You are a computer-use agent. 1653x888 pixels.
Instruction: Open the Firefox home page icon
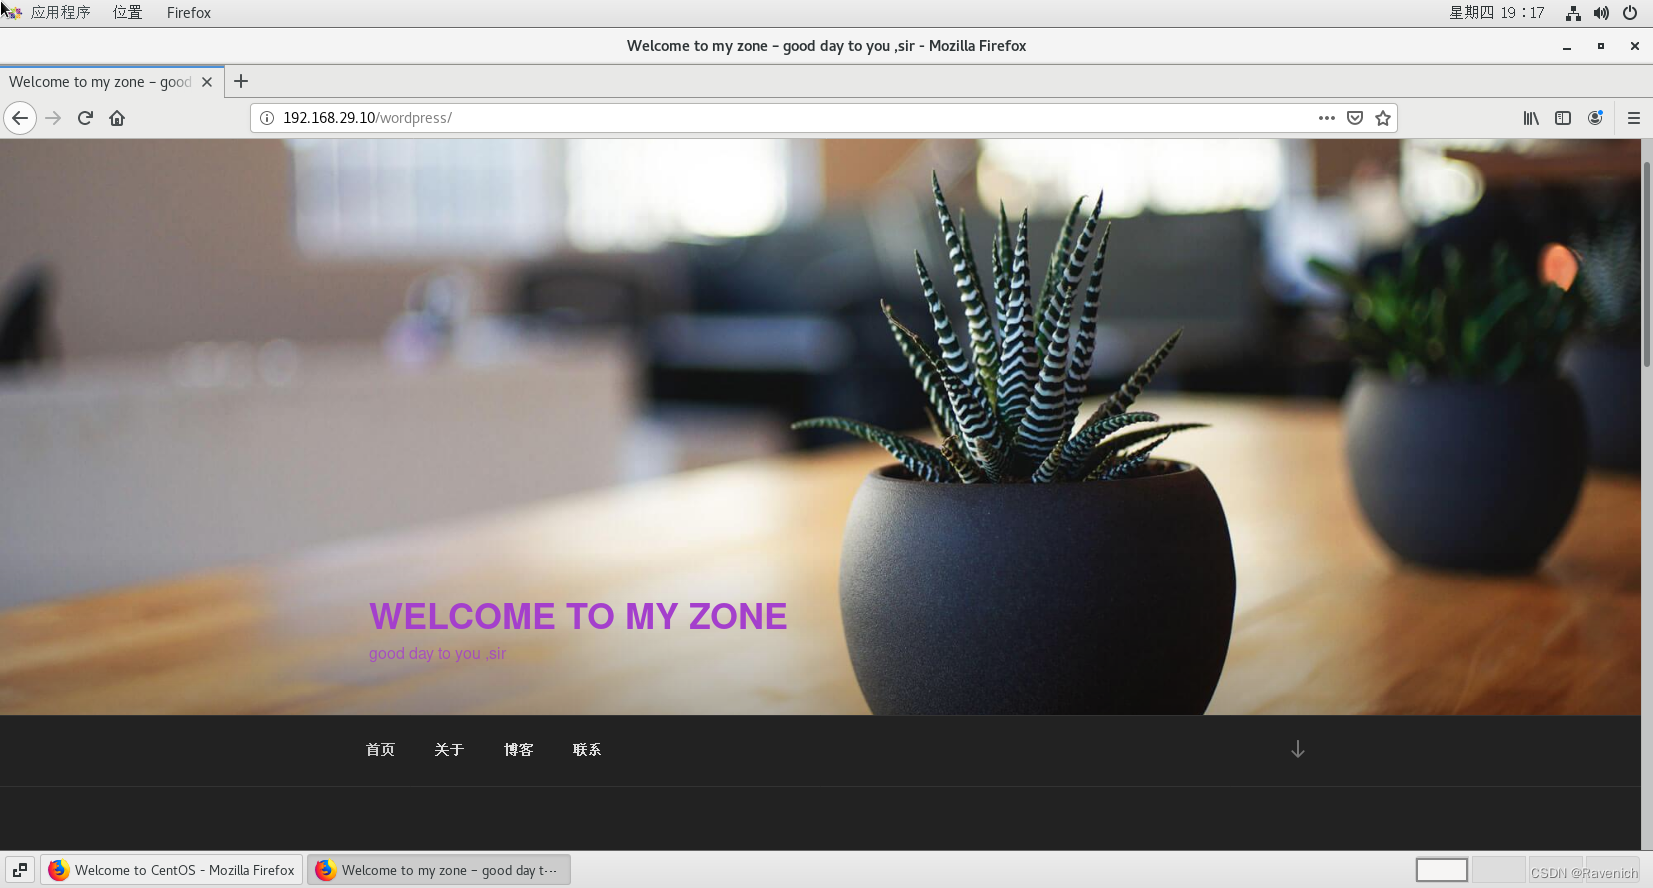click(x=117, y=118)
